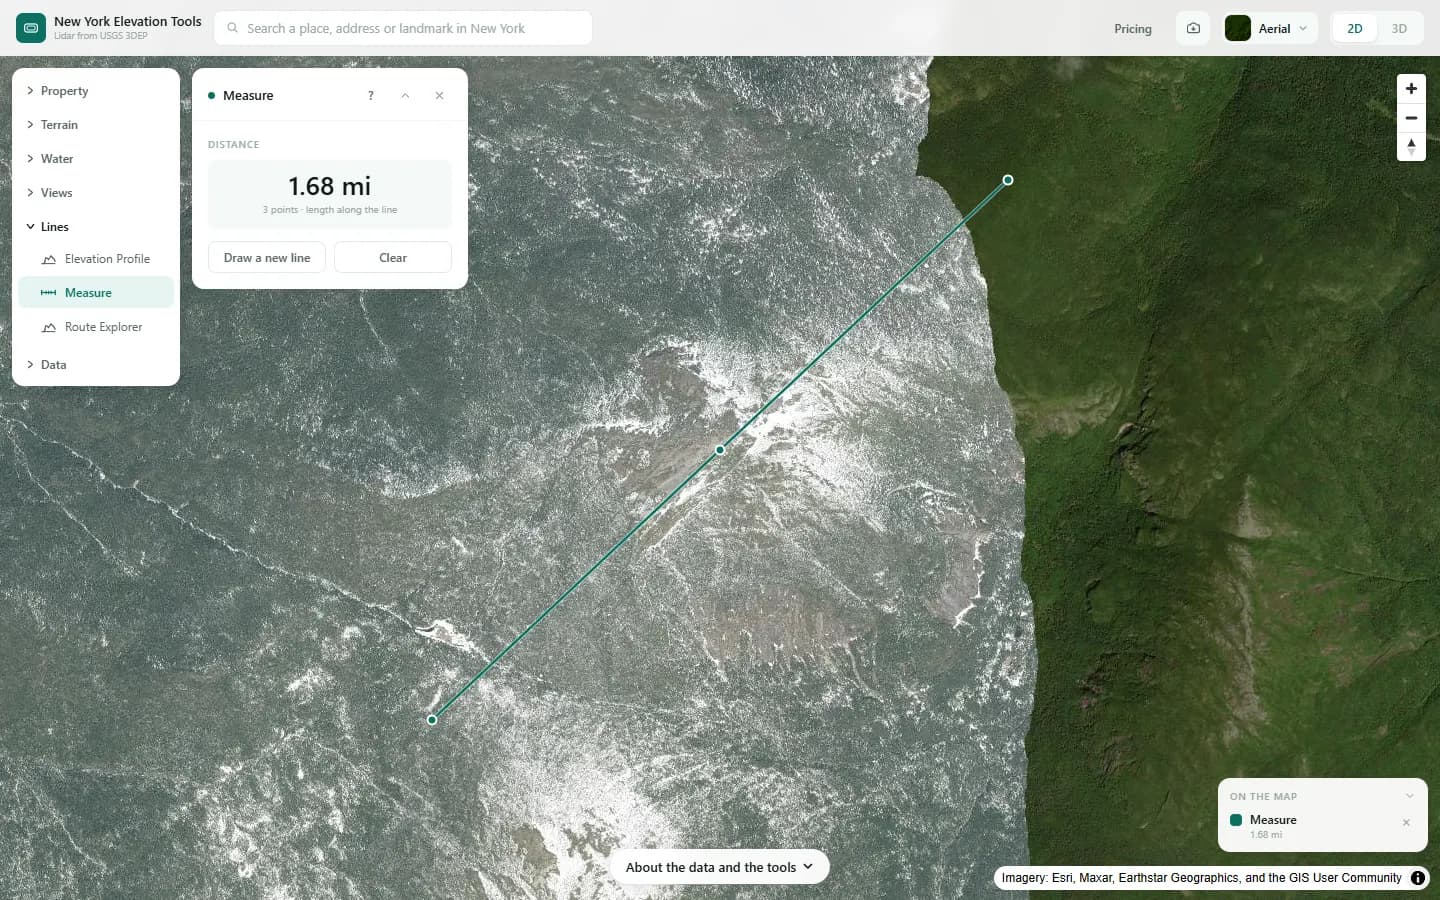
Task: Expand the Water section
Action: [96, 159]
